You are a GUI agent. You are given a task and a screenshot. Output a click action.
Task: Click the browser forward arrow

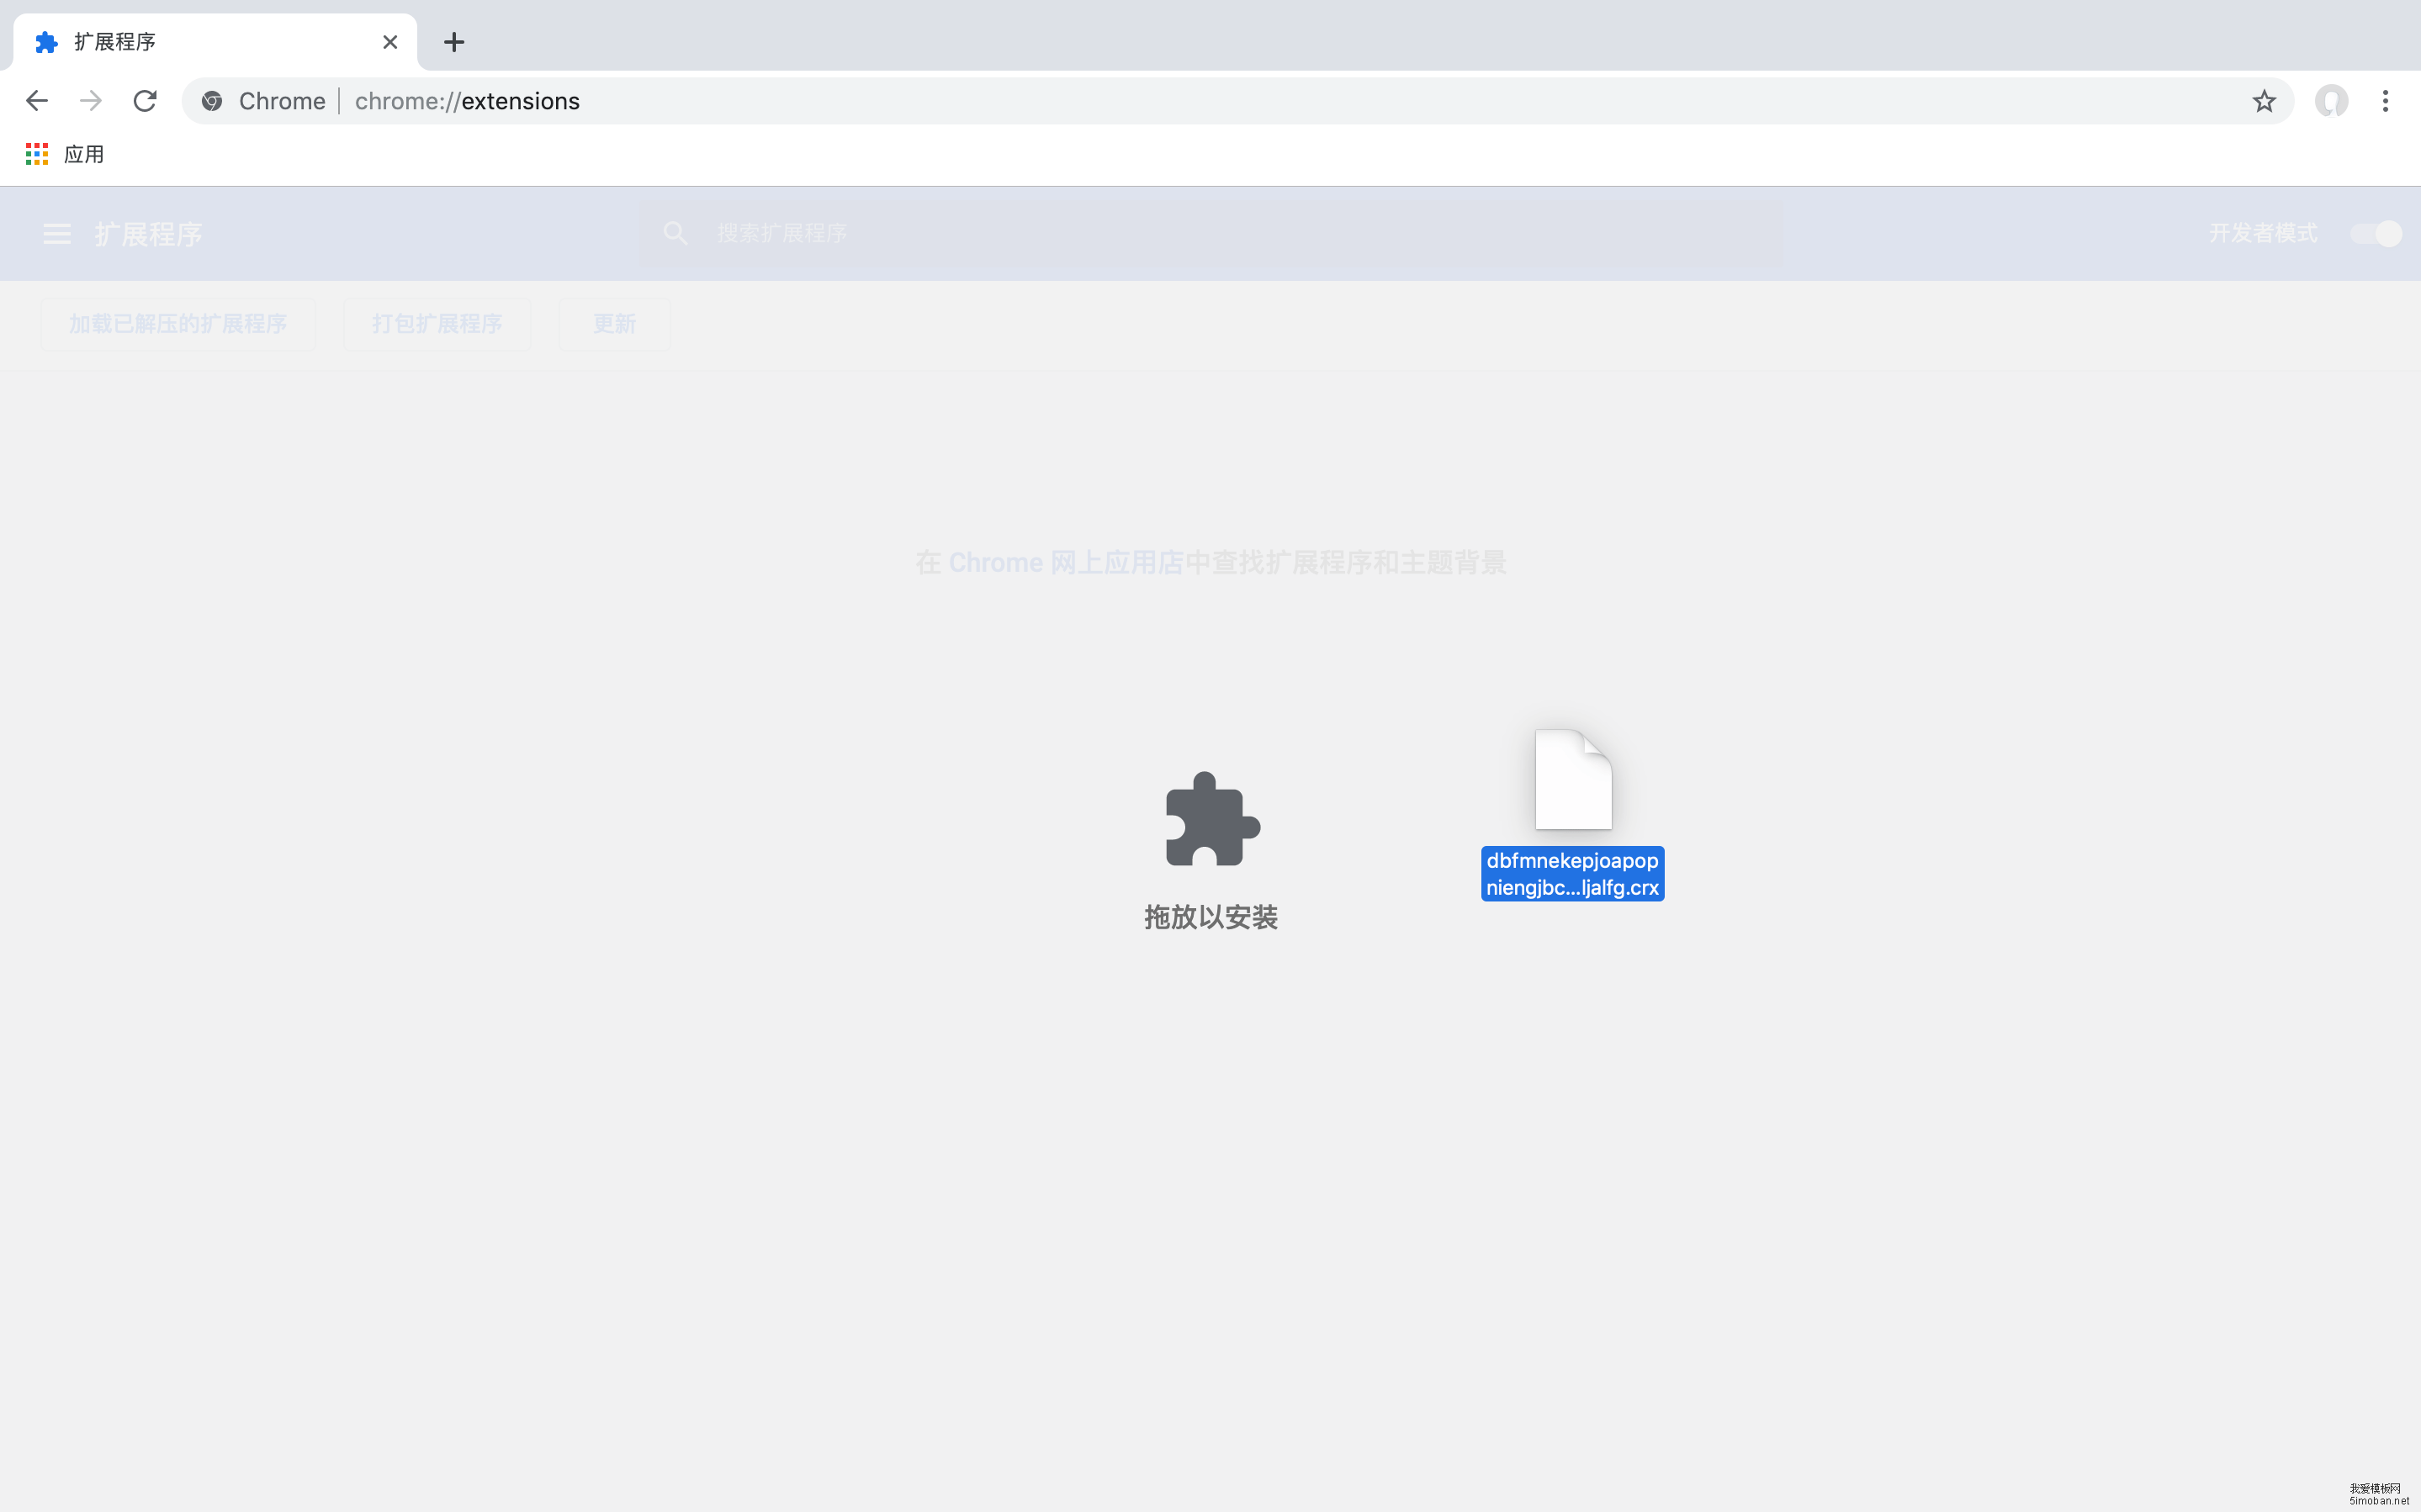point(90,100)
